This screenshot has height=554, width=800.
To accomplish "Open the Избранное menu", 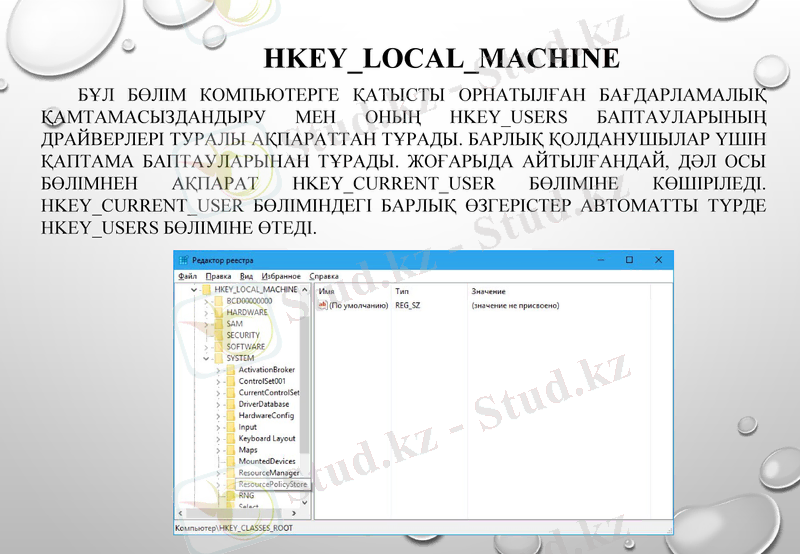I will tap(281, 276).
